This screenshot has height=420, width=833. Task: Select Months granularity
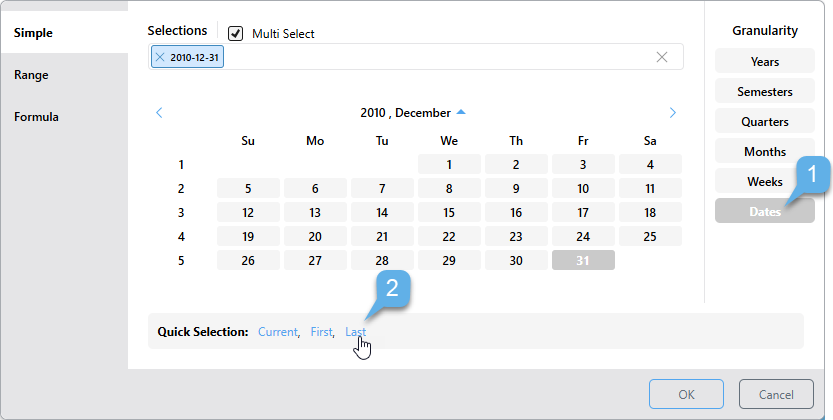(765, 152)
